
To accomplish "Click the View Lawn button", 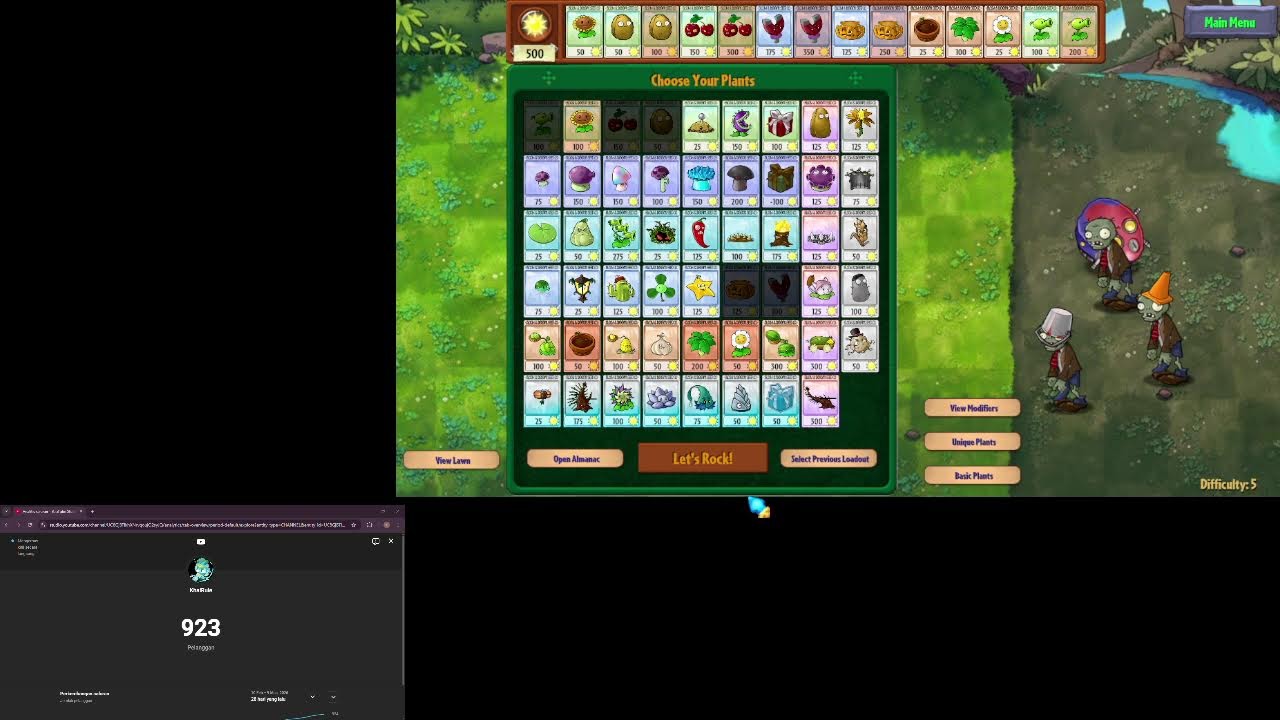I will click(452, 460).
